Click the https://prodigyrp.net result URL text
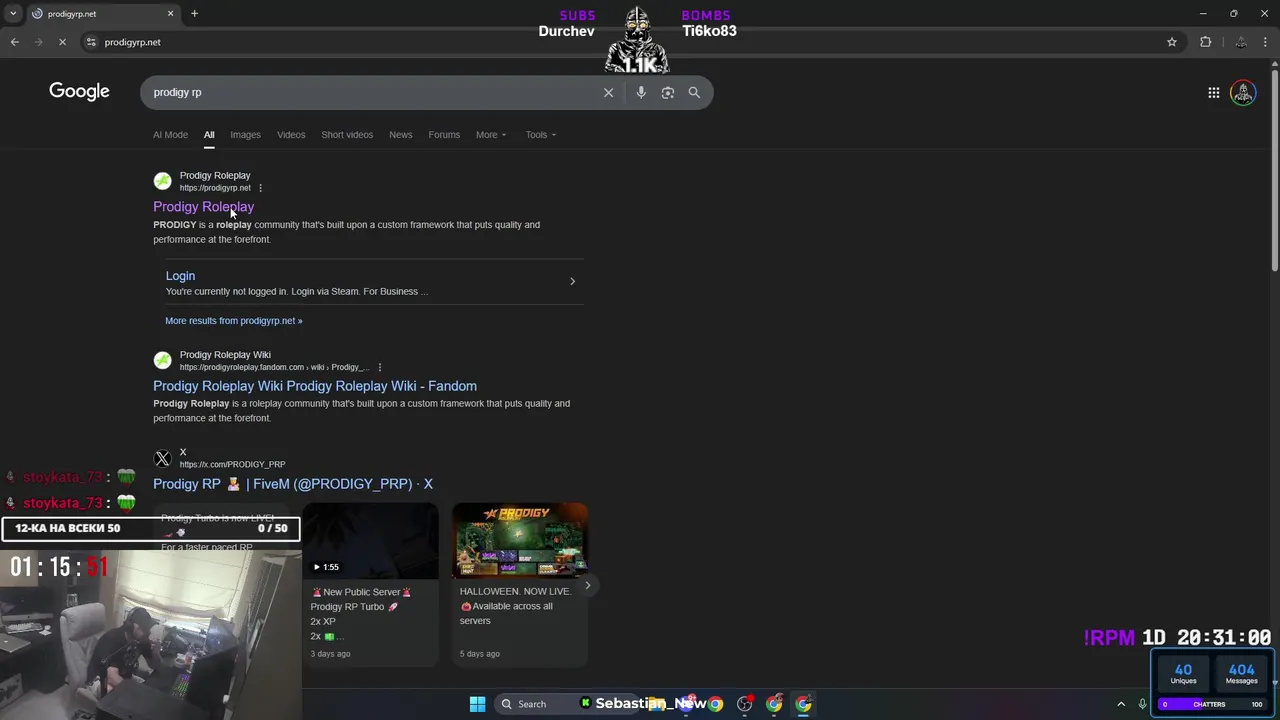 click(x=215, y=188)
